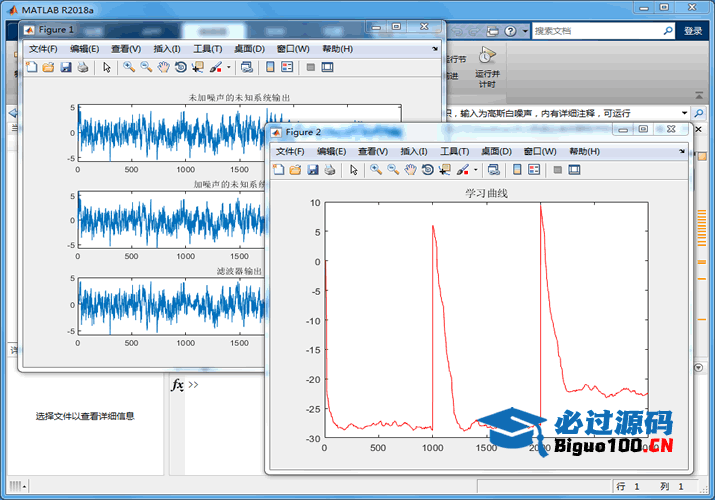Insert Legend icon in Figure 1 toolbar
This screenshot has width=715, height=500.
click(287, 67)
